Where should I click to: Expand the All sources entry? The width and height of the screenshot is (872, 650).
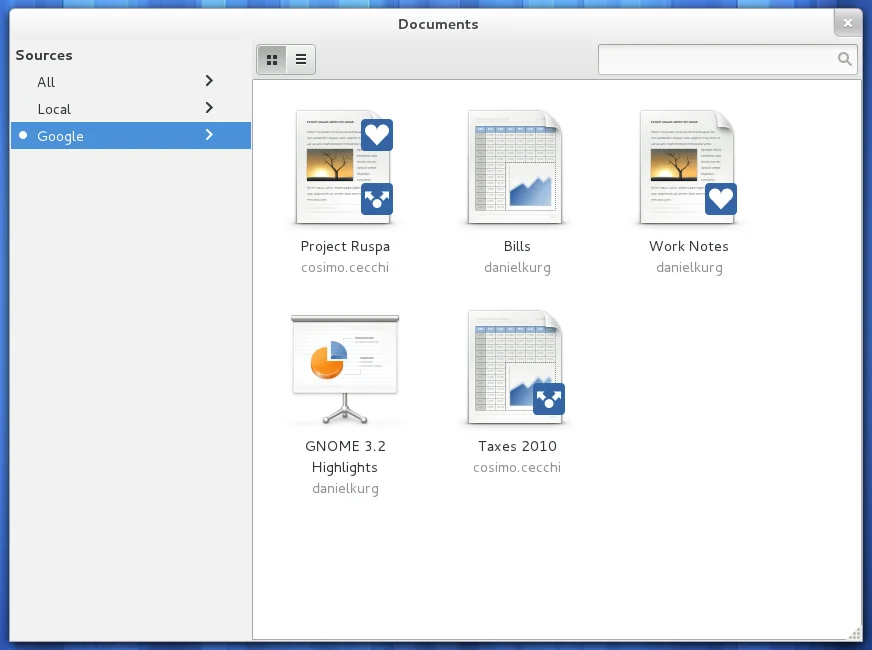pos(209,81)
